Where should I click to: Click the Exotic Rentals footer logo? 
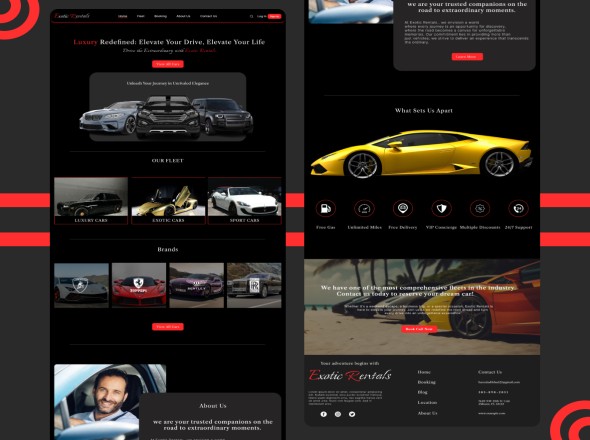click(350, 375)
